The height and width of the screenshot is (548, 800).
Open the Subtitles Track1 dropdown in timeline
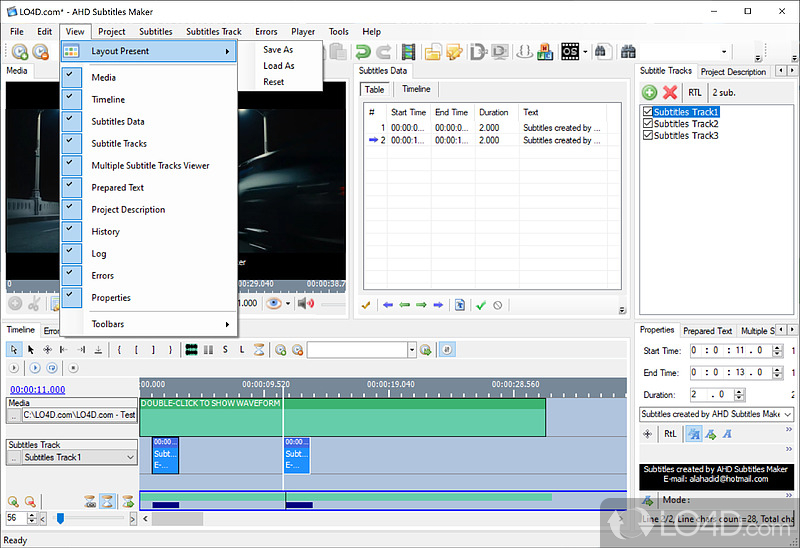click(x=130, y=458)
